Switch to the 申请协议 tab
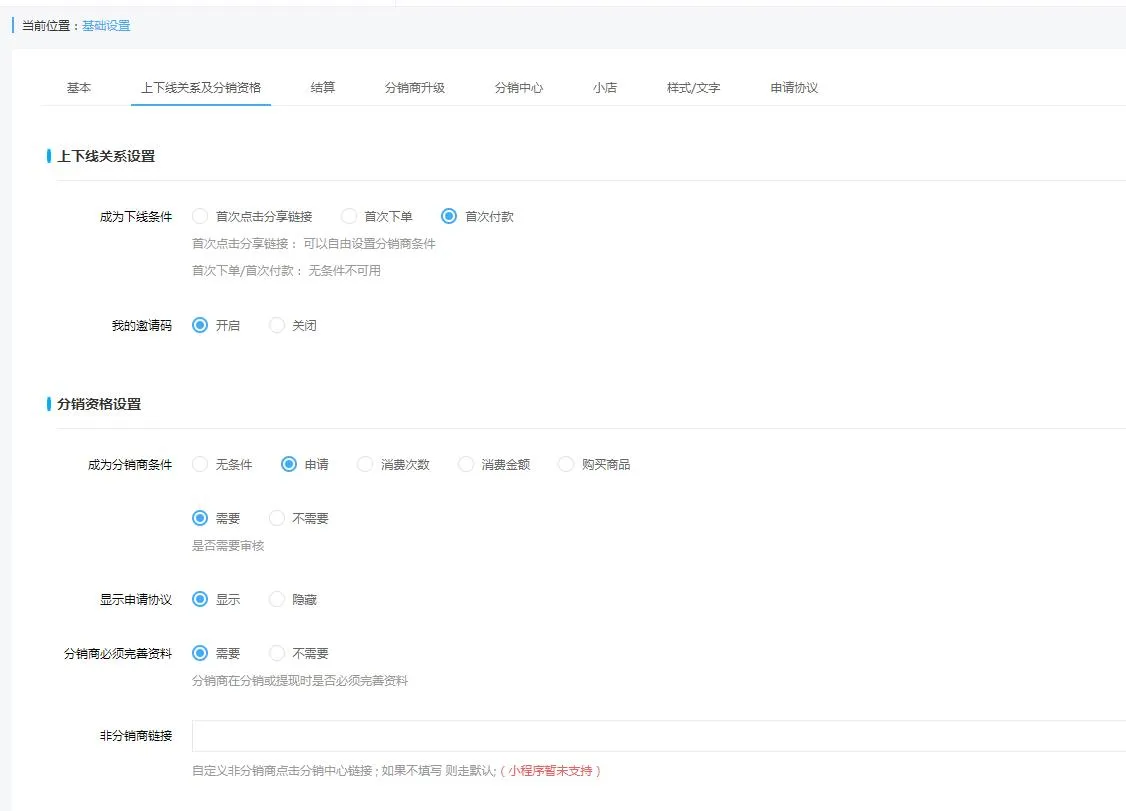The image size is (1126, 811). coord(794,88)
